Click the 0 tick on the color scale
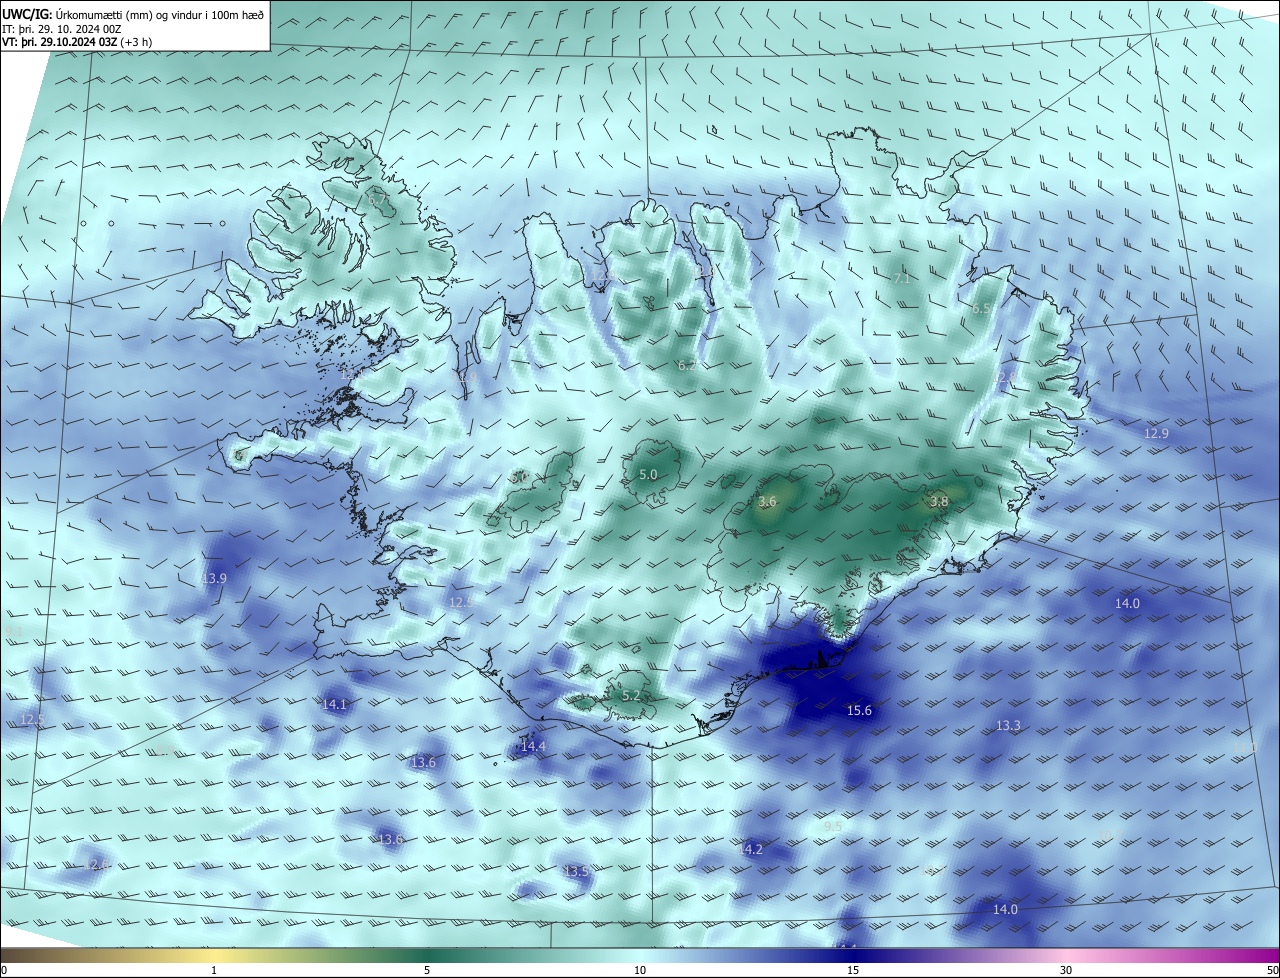 tap(4, 970)
